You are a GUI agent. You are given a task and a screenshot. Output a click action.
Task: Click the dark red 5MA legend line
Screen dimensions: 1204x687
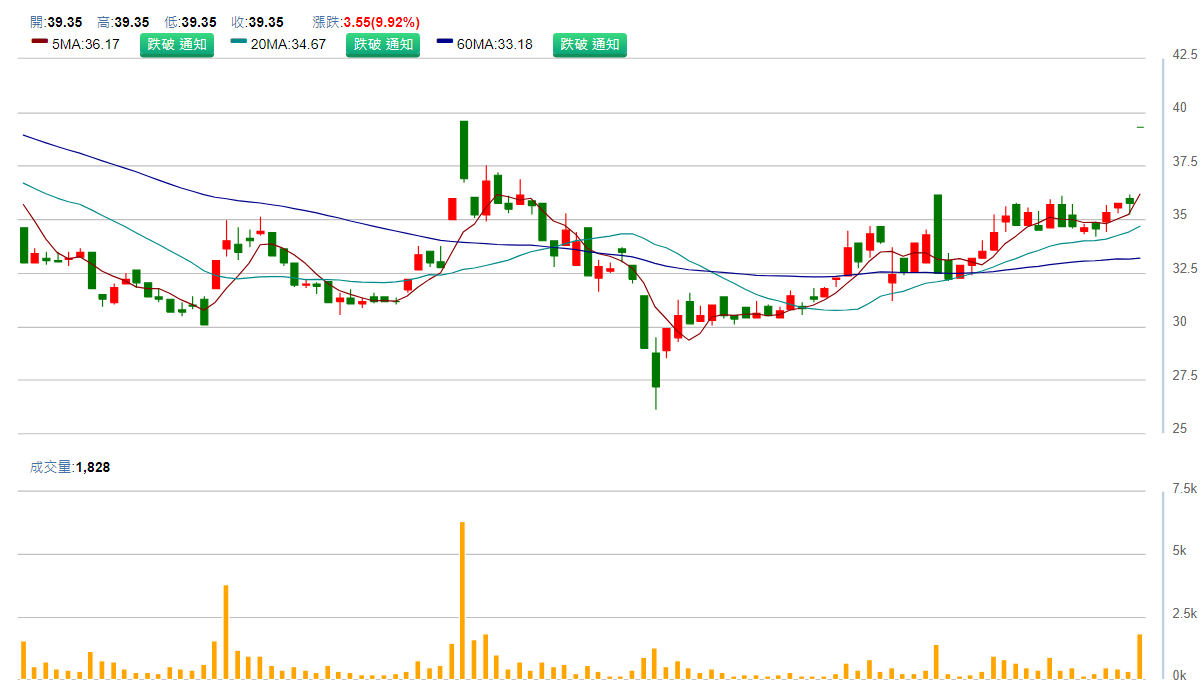pyautogui.click(x=39, y=42)
